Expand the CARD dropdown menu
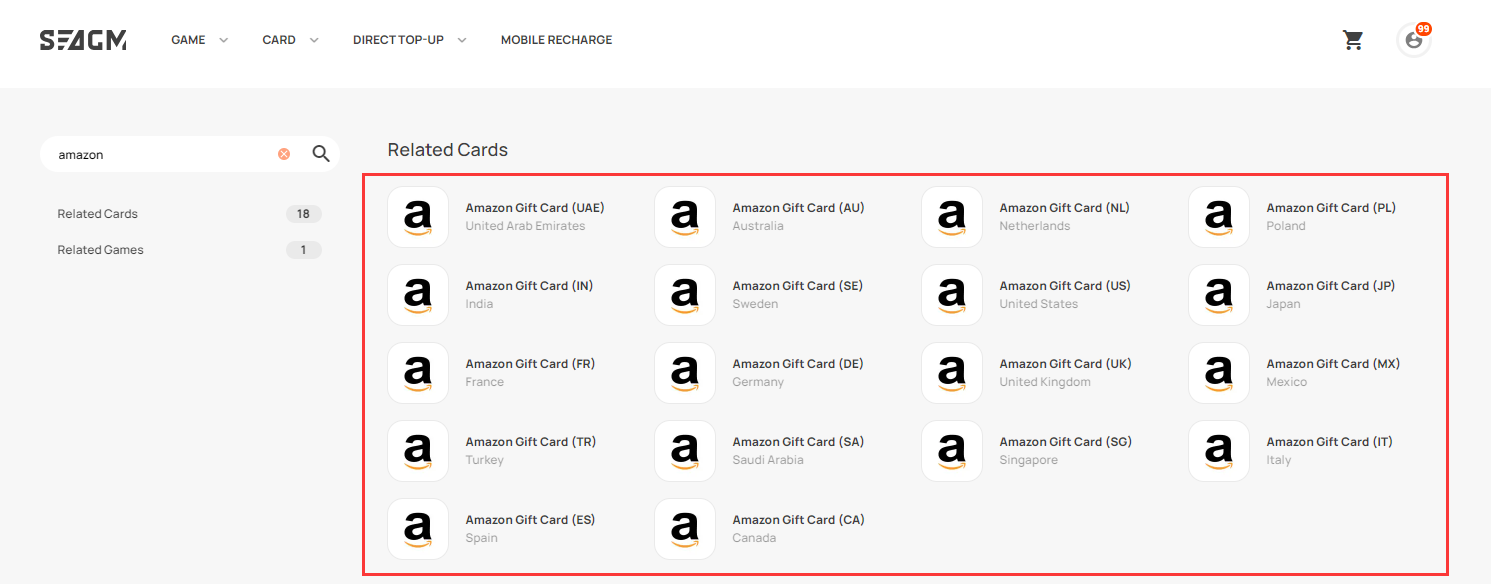This screenshot has width=1491, height=584. pos(291,40)
